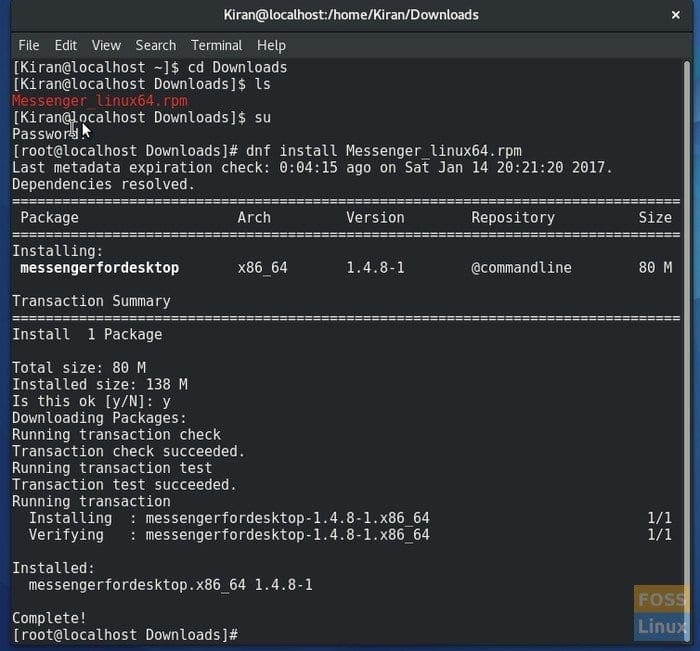Viewport: 700px width, 651px height.
Task: Click the bold 'messengerfordesktop' package name
Action: (100, 268)
